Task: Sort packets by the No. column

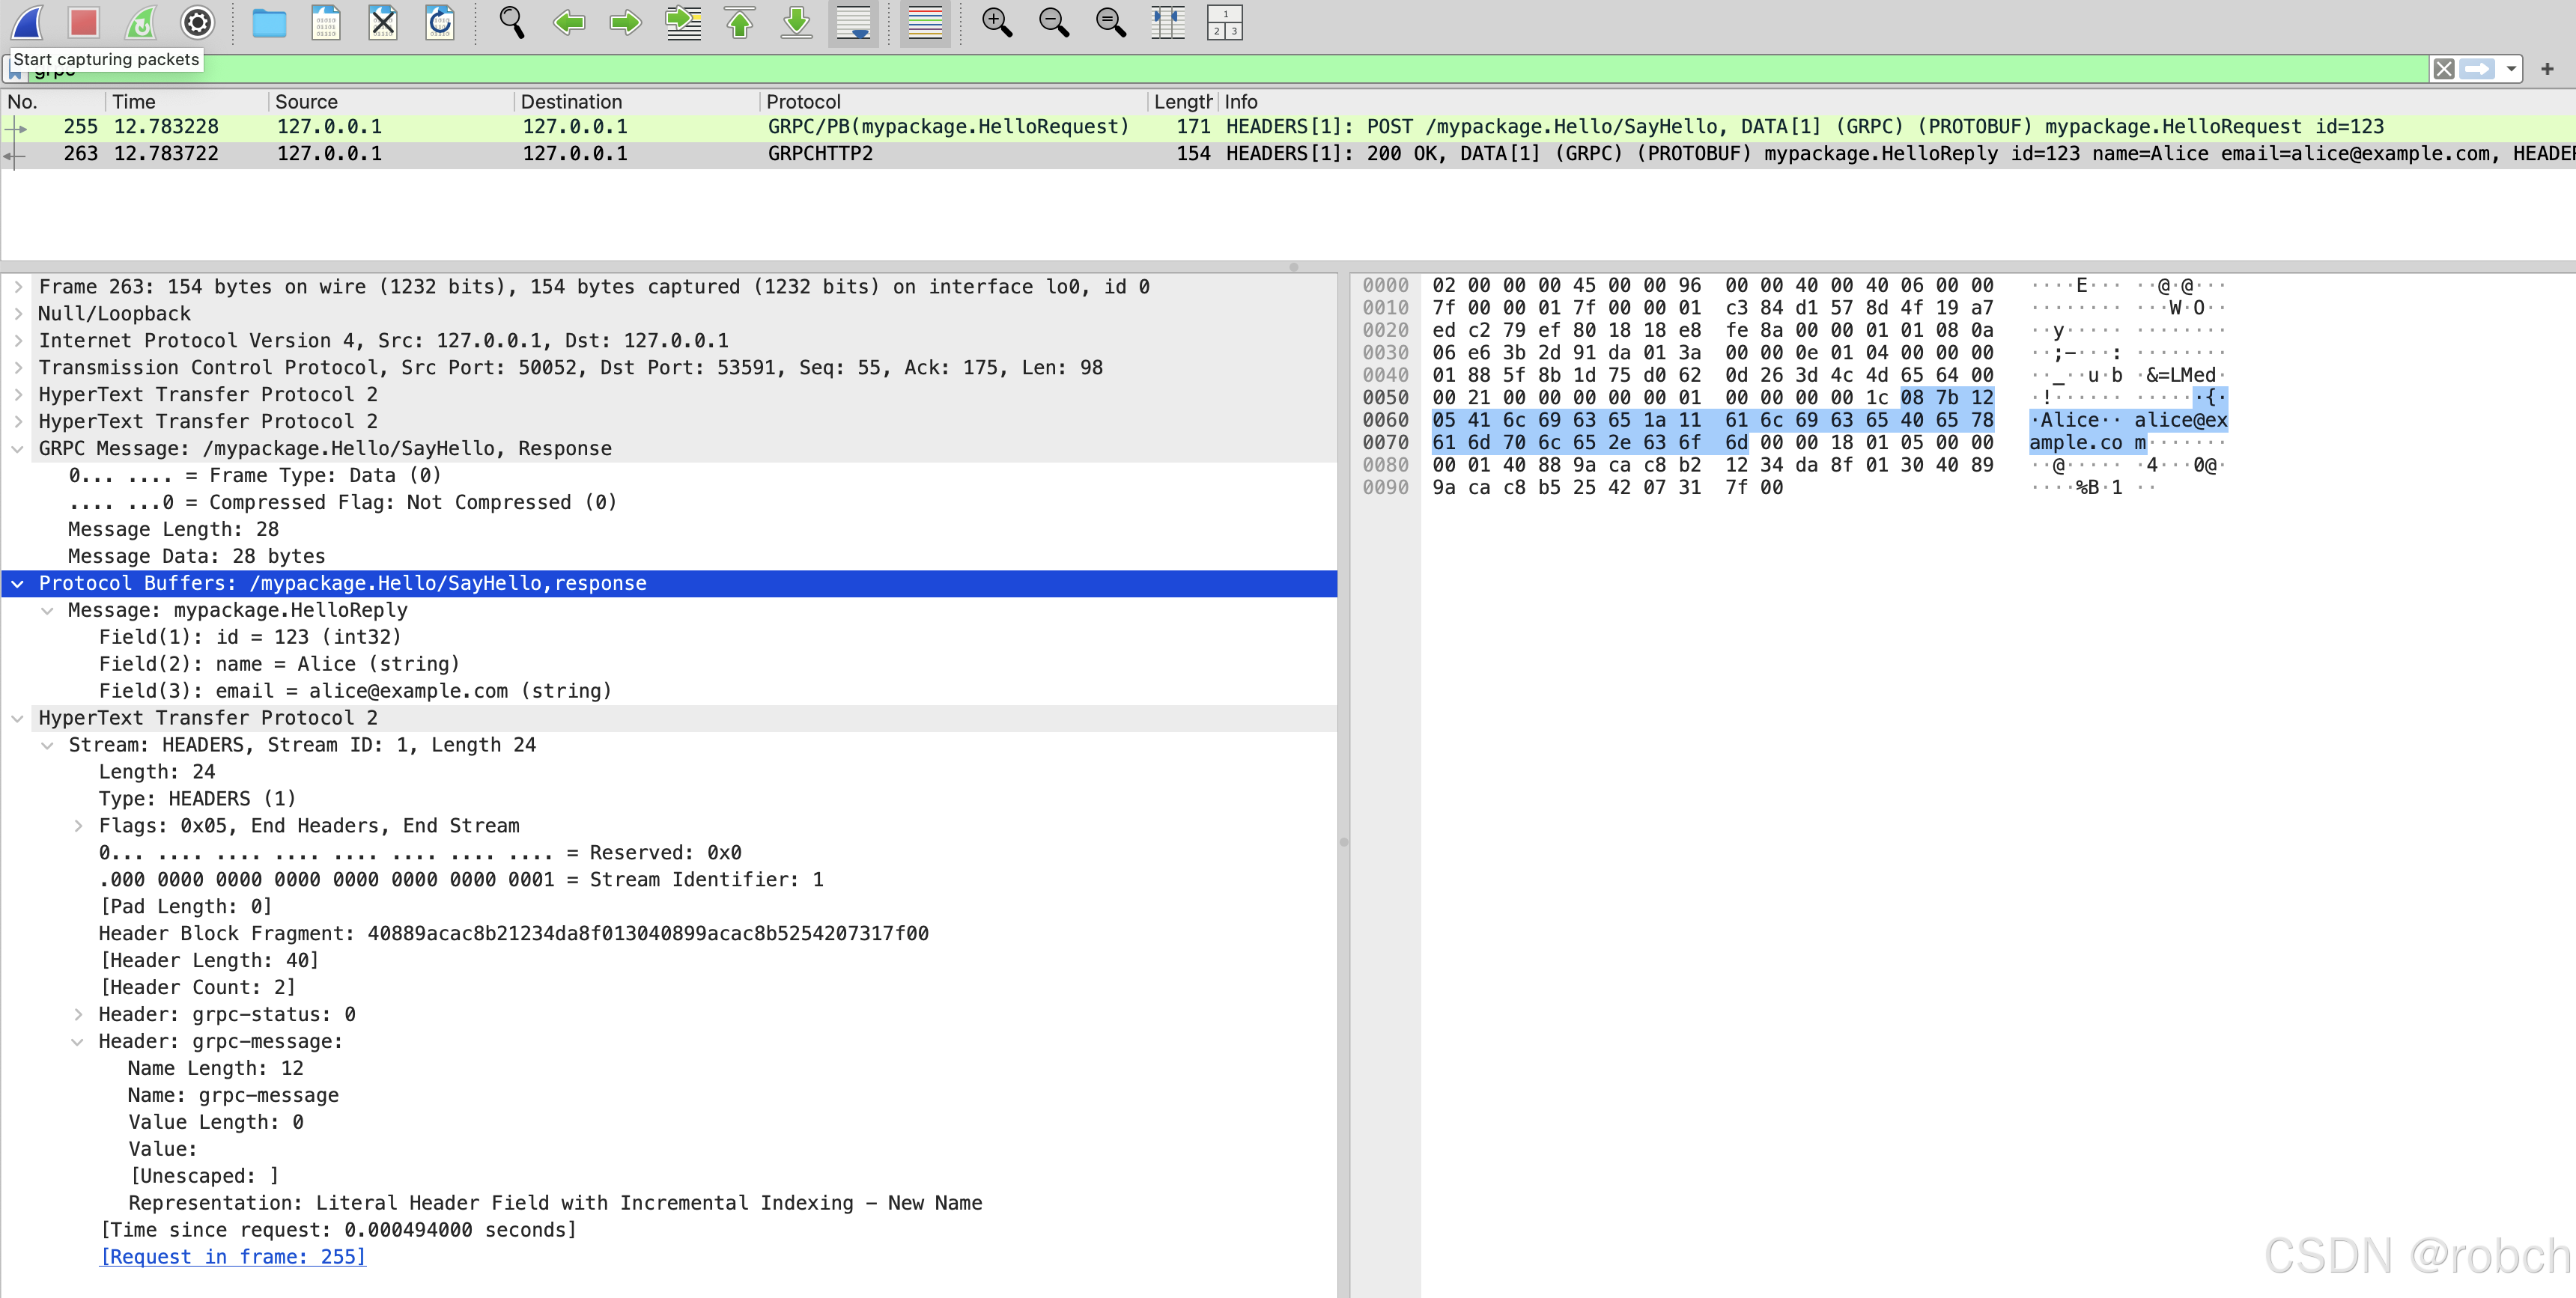Action: pyautogui.click(x=54, y=101)
